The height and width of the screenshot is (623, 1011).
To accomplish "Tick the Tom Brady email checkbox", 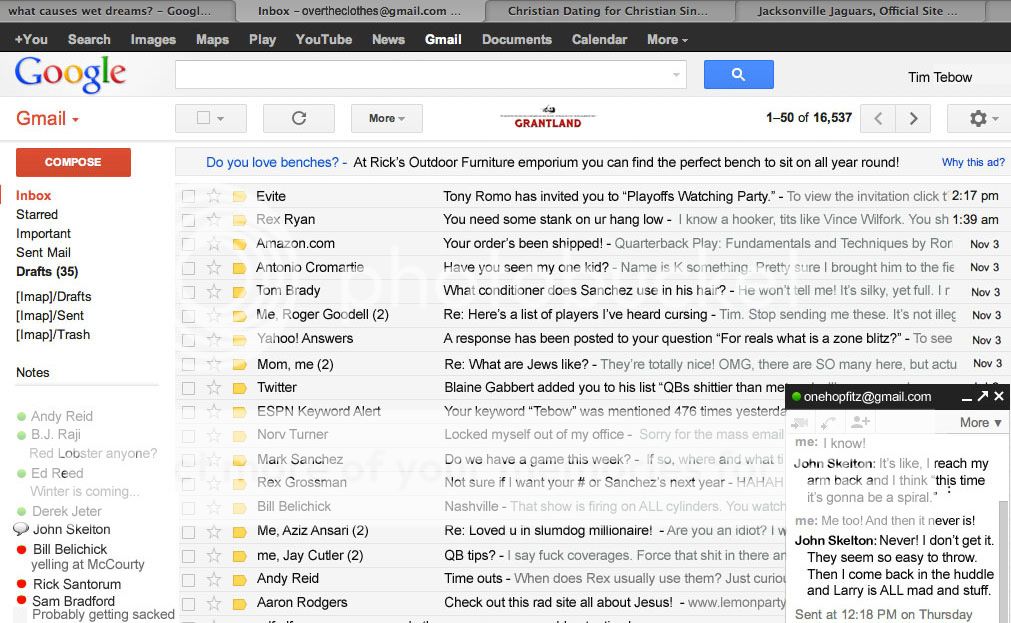I will pos(188,292).
